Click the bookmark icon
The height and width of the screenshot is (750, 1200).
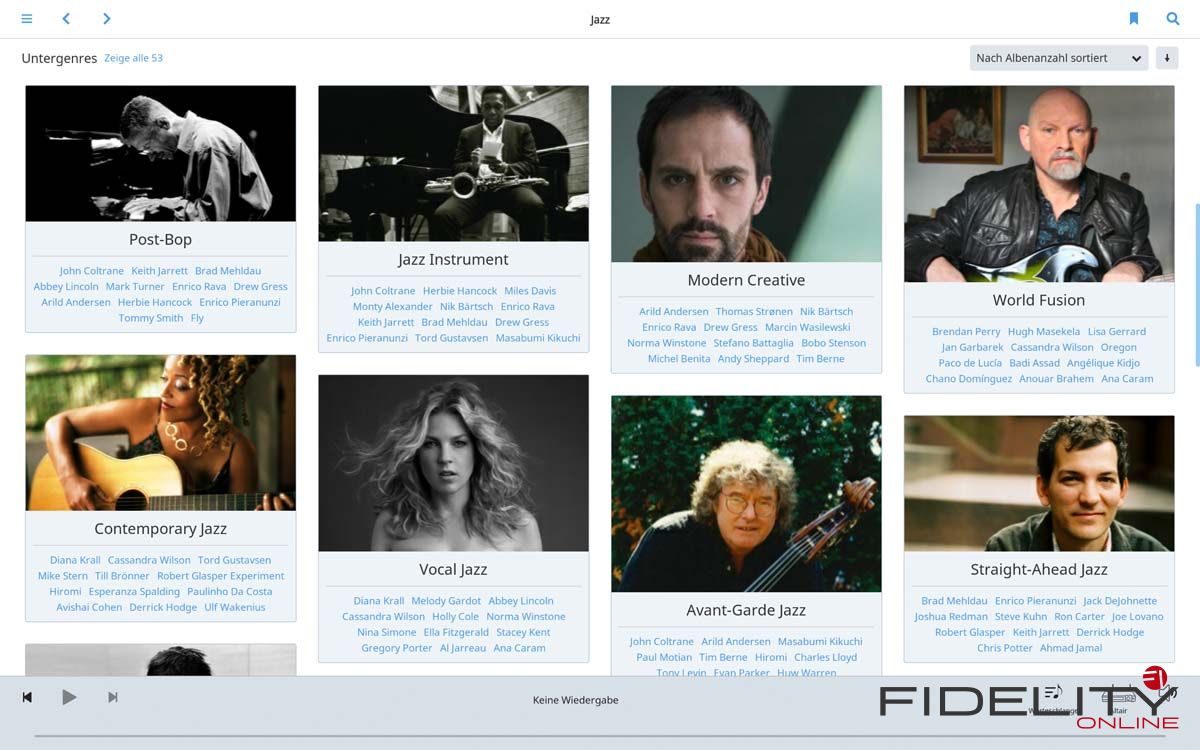(x=1134, y=19)
